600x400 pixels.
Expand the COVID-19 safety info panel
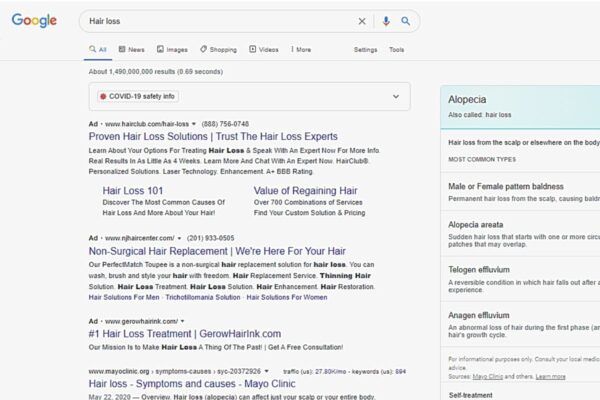396,96
